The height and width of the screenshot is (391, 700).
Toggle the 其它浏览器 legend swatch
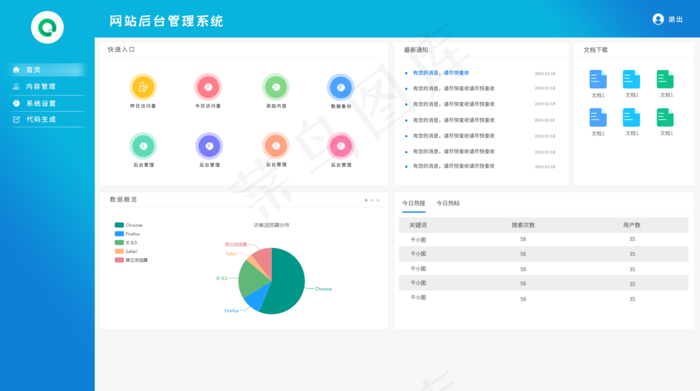click(x=119, y=260)
